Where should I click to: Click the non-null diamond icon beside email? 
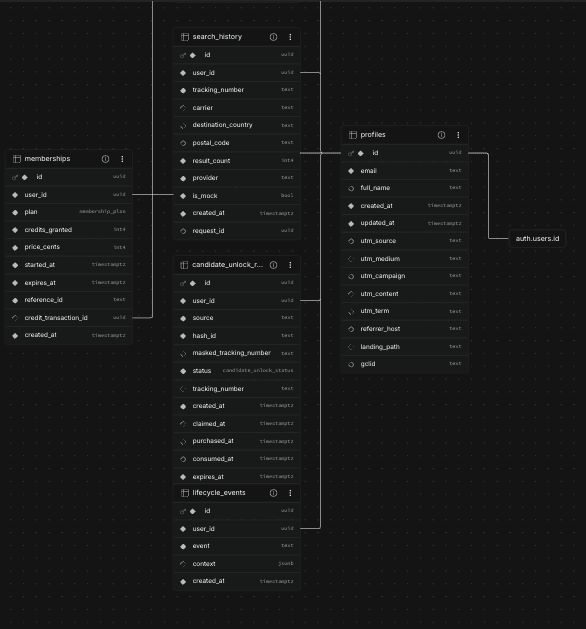(351, 171)
